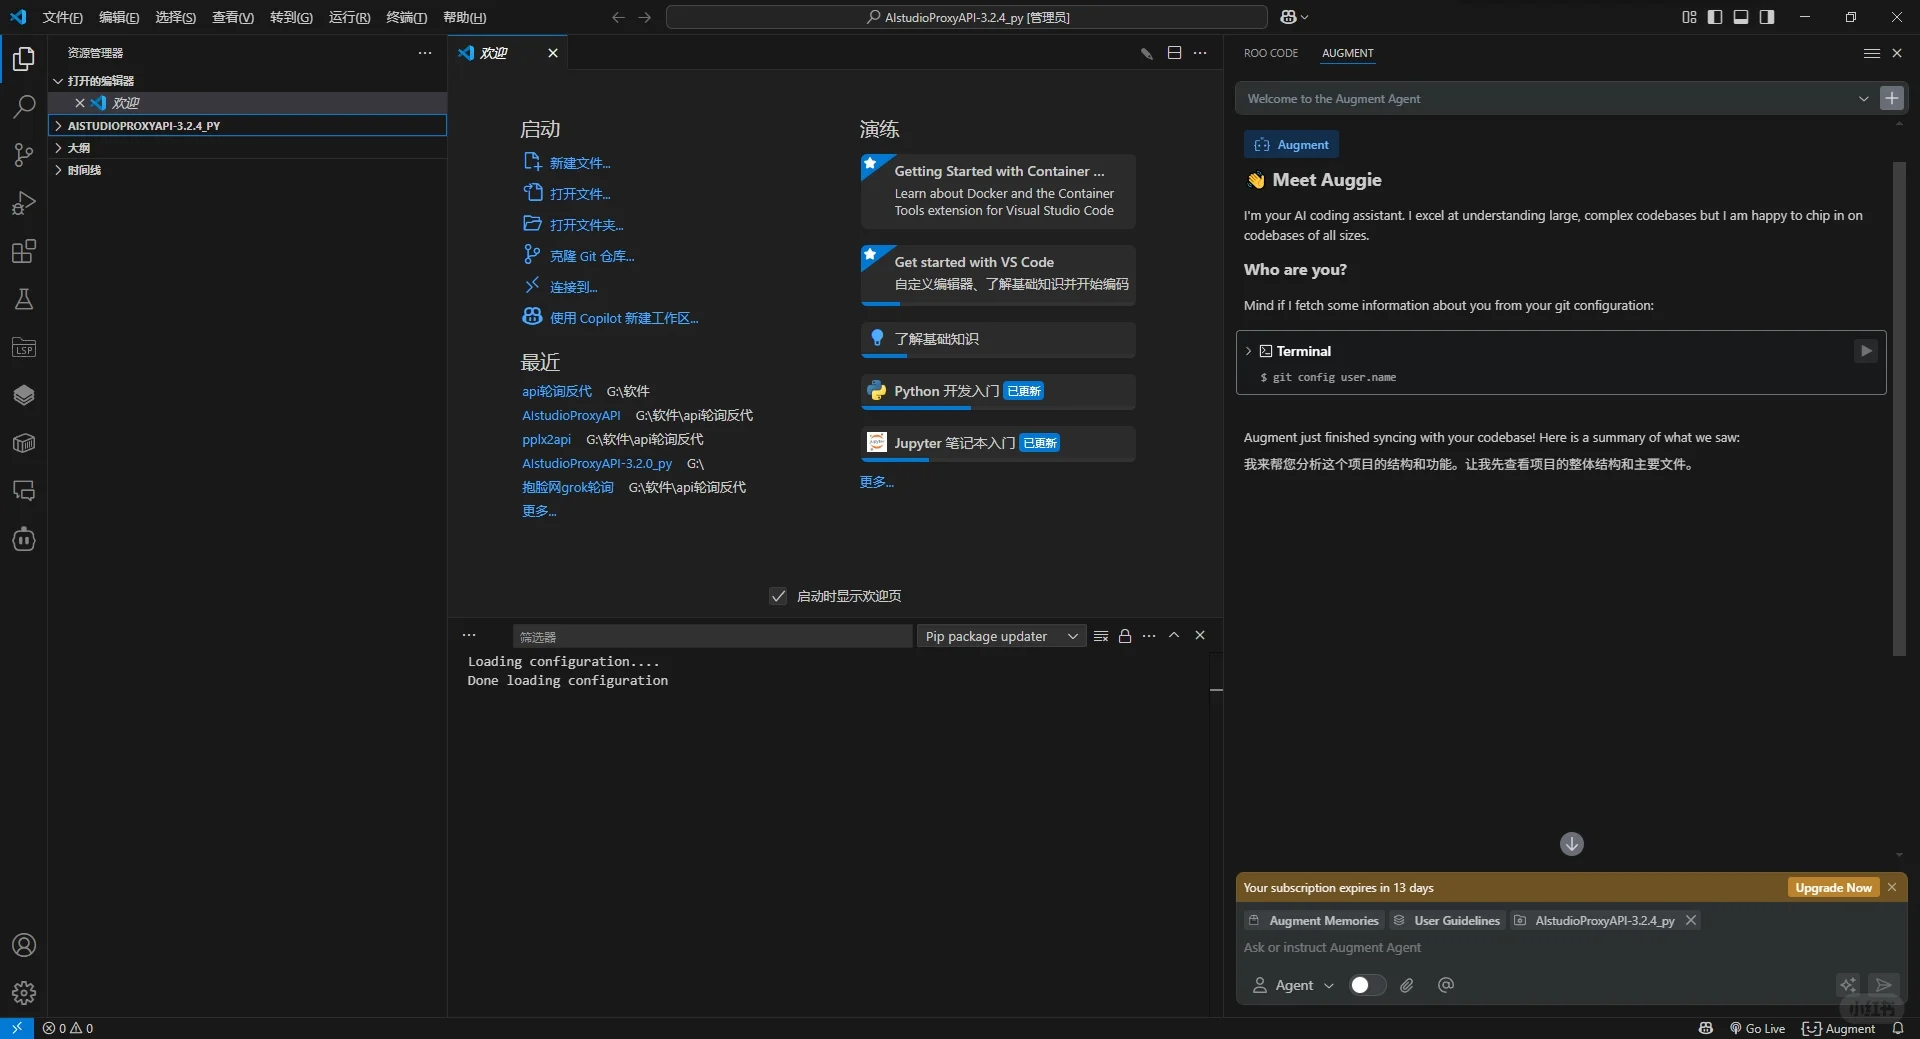
Task: Open the Extensions view
Action: click(x=24, y=251)
